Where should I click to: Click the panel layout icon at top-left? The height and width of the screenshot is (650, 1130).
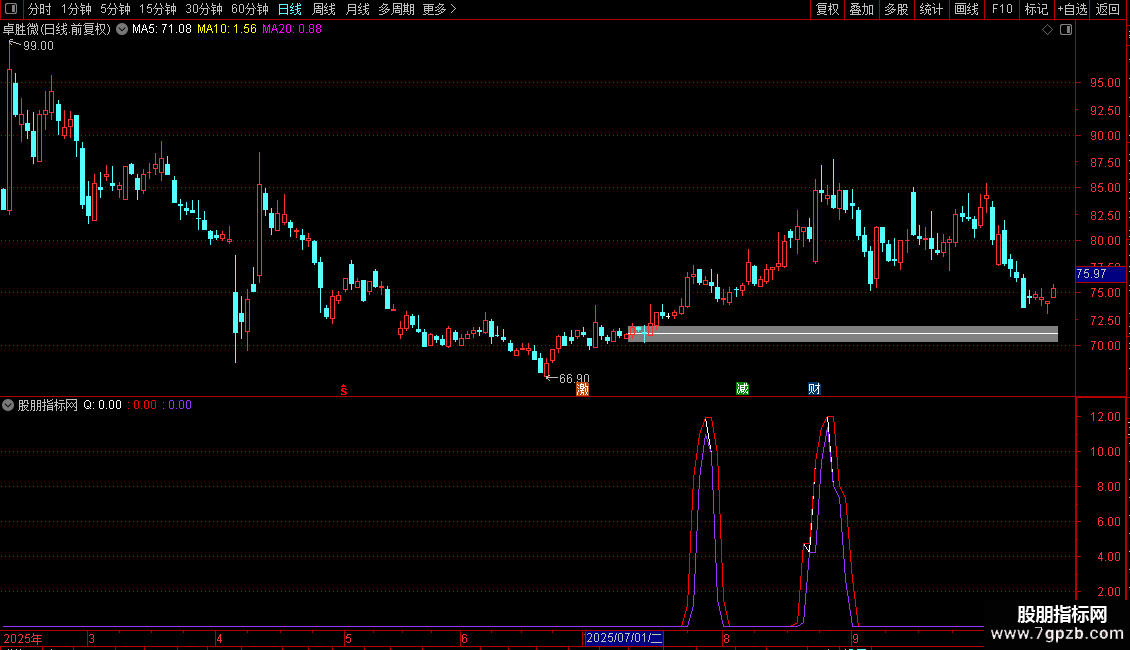pyautogui.click(x=11, y=9)
